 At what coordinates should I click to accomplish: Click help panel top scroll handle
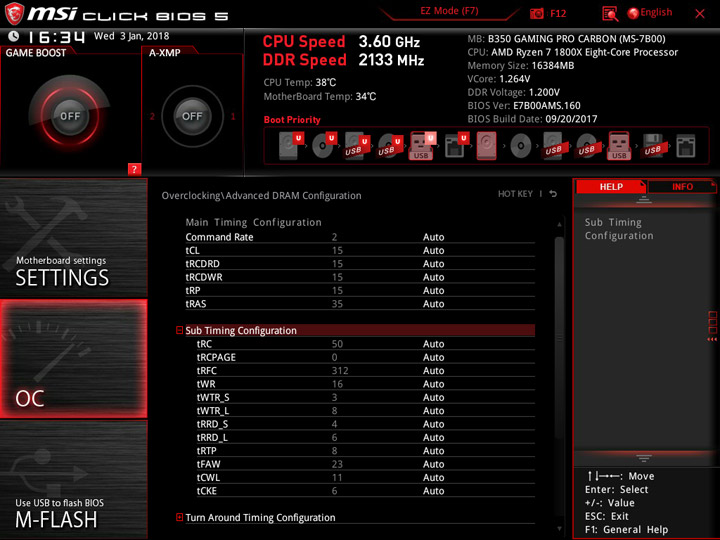coord(644,200)
